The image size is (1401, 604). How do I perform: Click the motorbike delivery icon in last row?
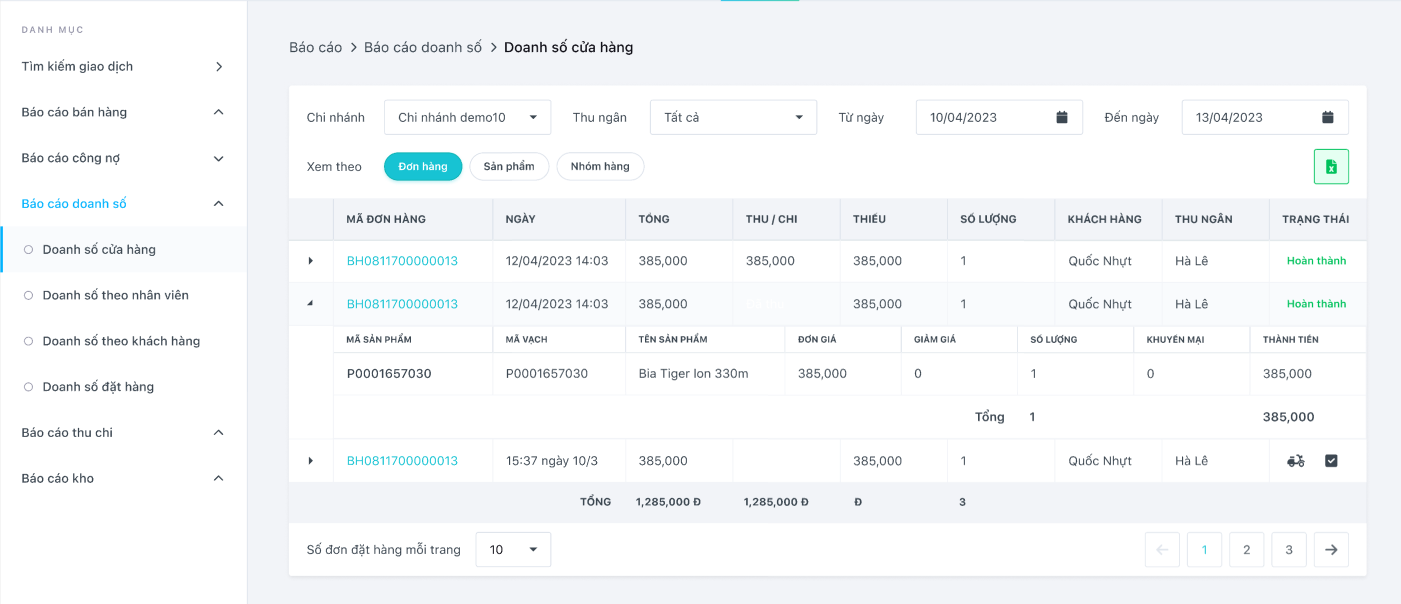tap(1295, 461)
